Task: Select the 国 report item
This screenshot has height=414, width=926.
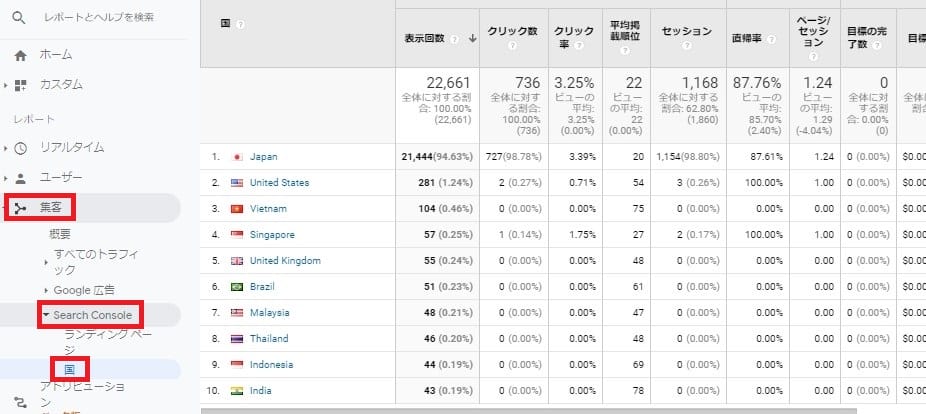Action: point(70,369)
